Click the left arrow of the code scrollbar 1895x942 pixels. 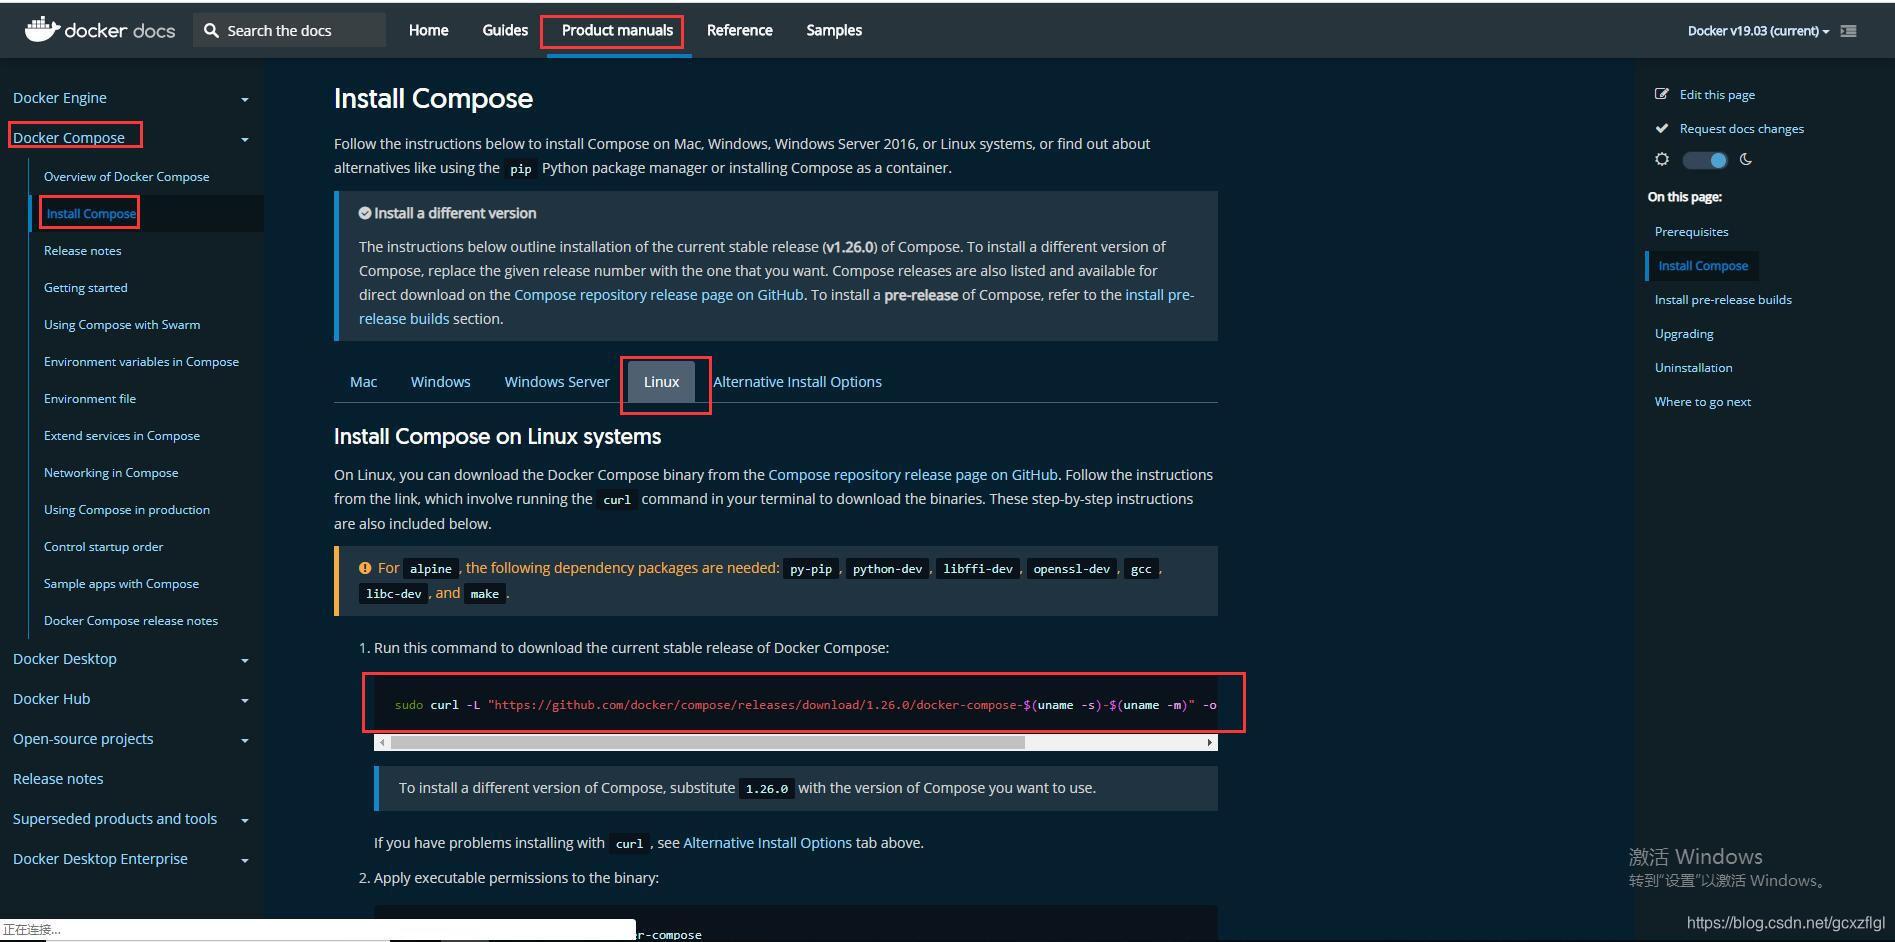(x=382, y=742)
